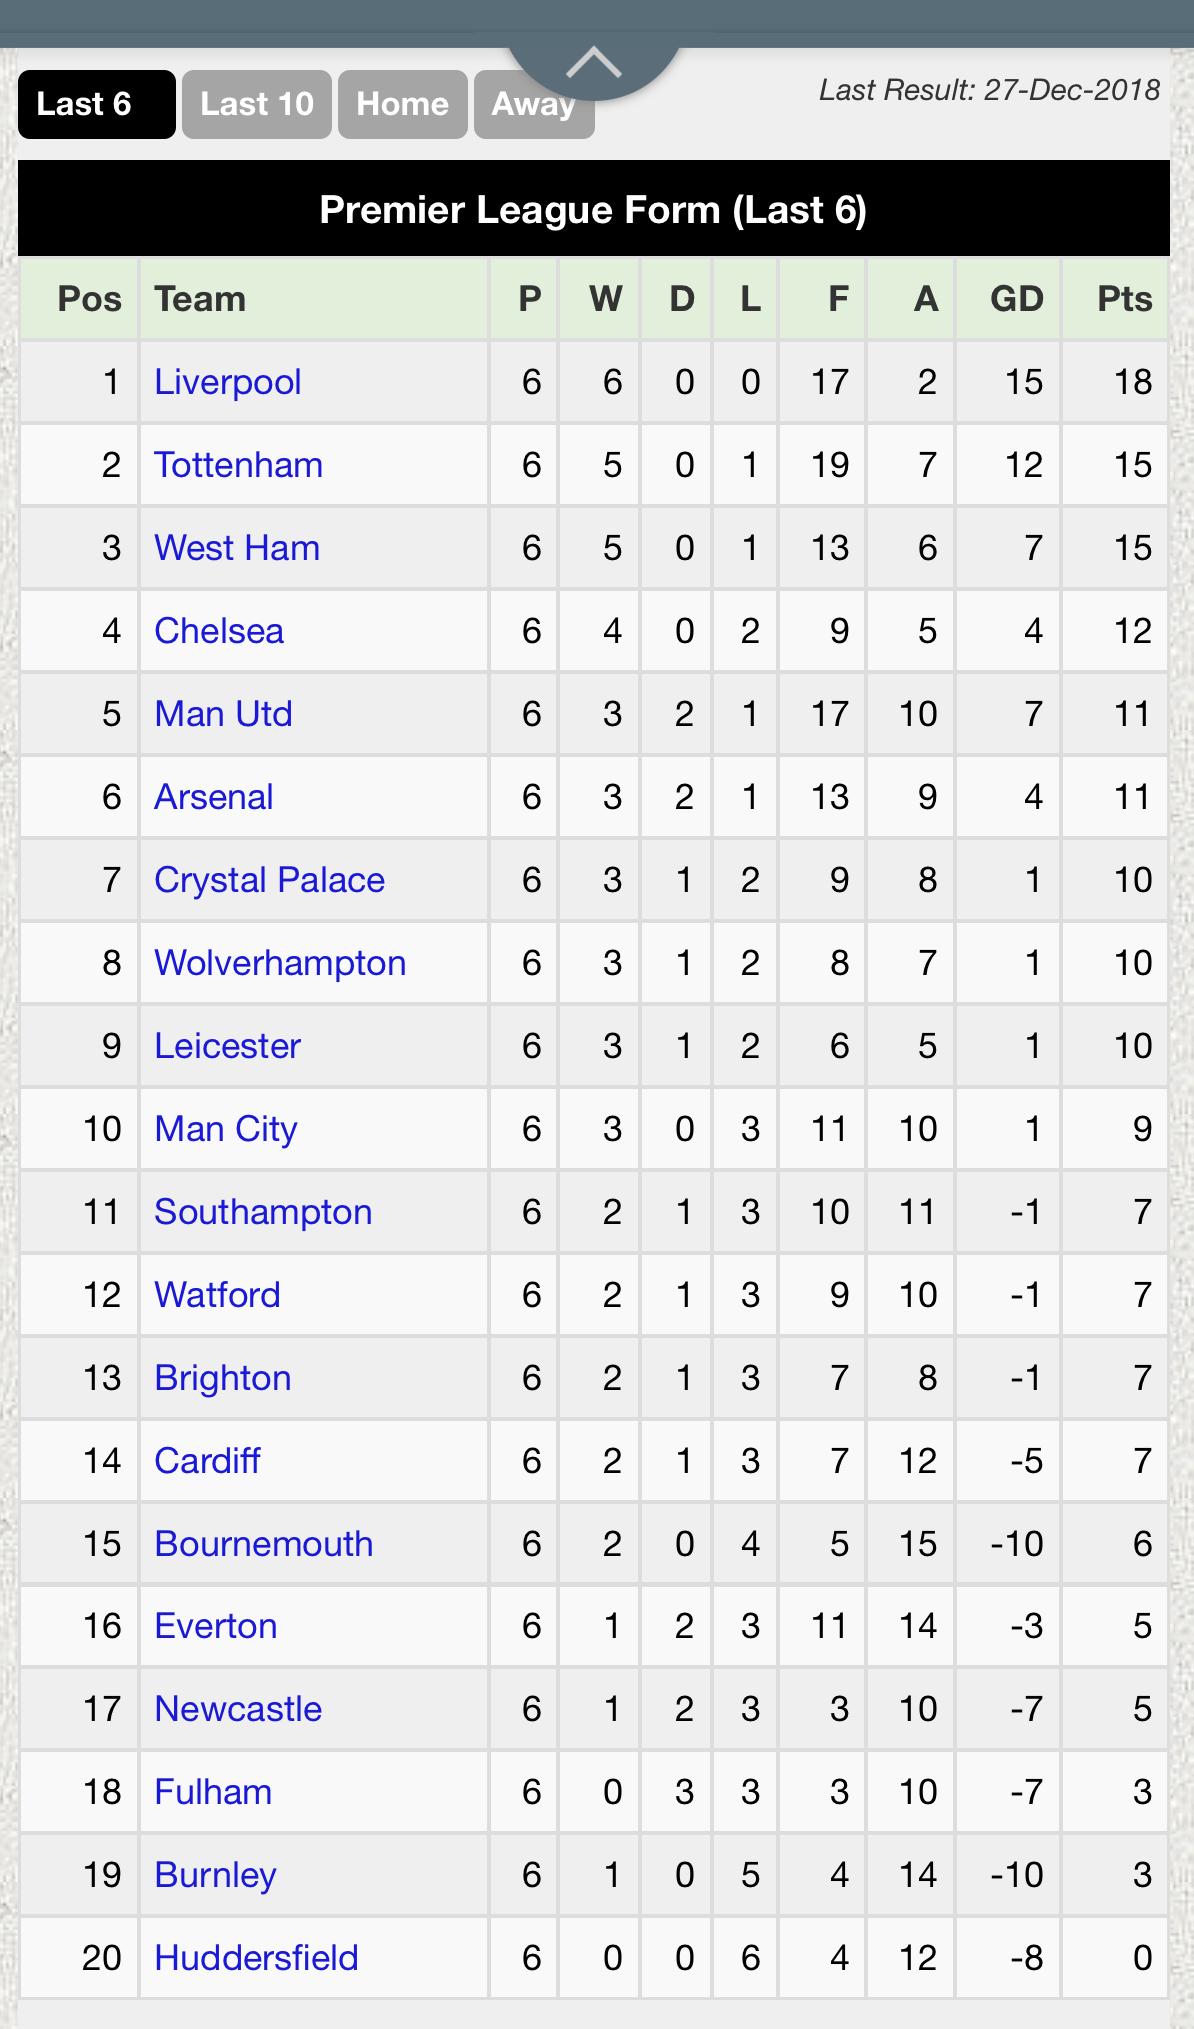Open the Wolverhampton team link

281,963
